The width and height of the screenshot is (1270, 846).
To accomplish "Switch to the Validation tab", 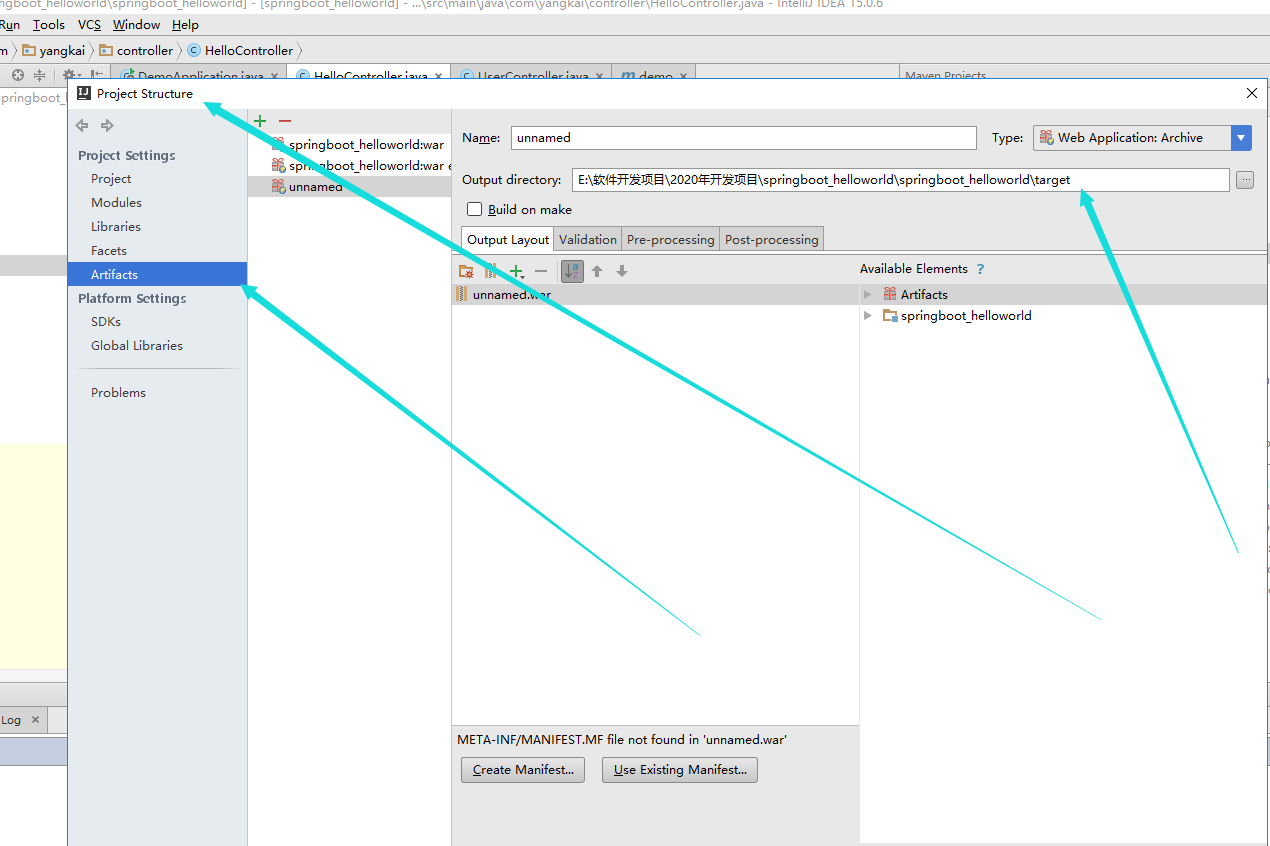I will [x=588, y=239].
